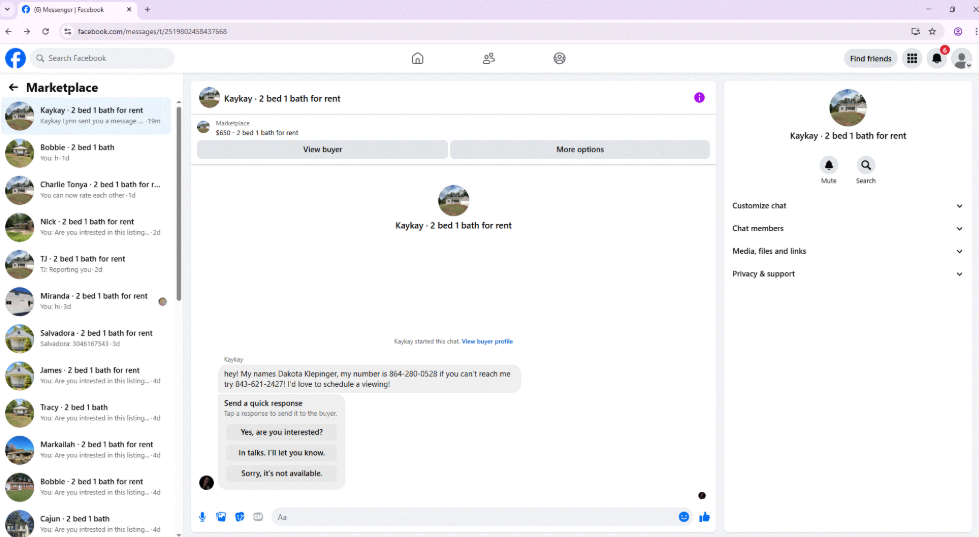Send quick response 'In talks. I'll let you know.'

[x=282, y=453]
